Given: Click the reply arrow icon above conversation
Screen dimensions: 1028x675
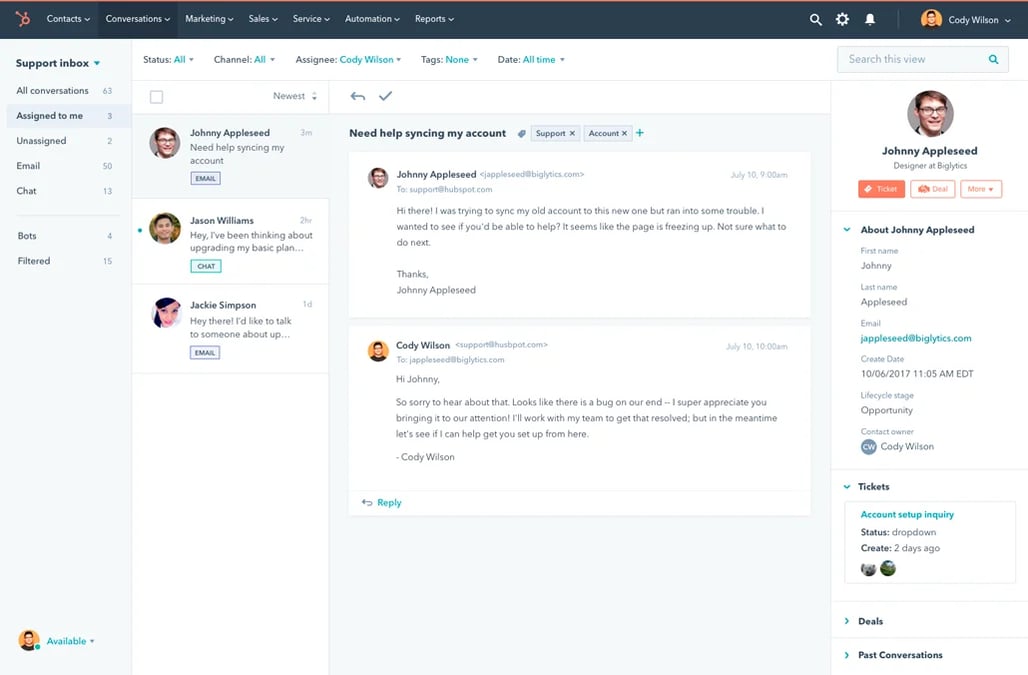Looking at the screenshot, I should pyautogui.click(x=357, y=96).
